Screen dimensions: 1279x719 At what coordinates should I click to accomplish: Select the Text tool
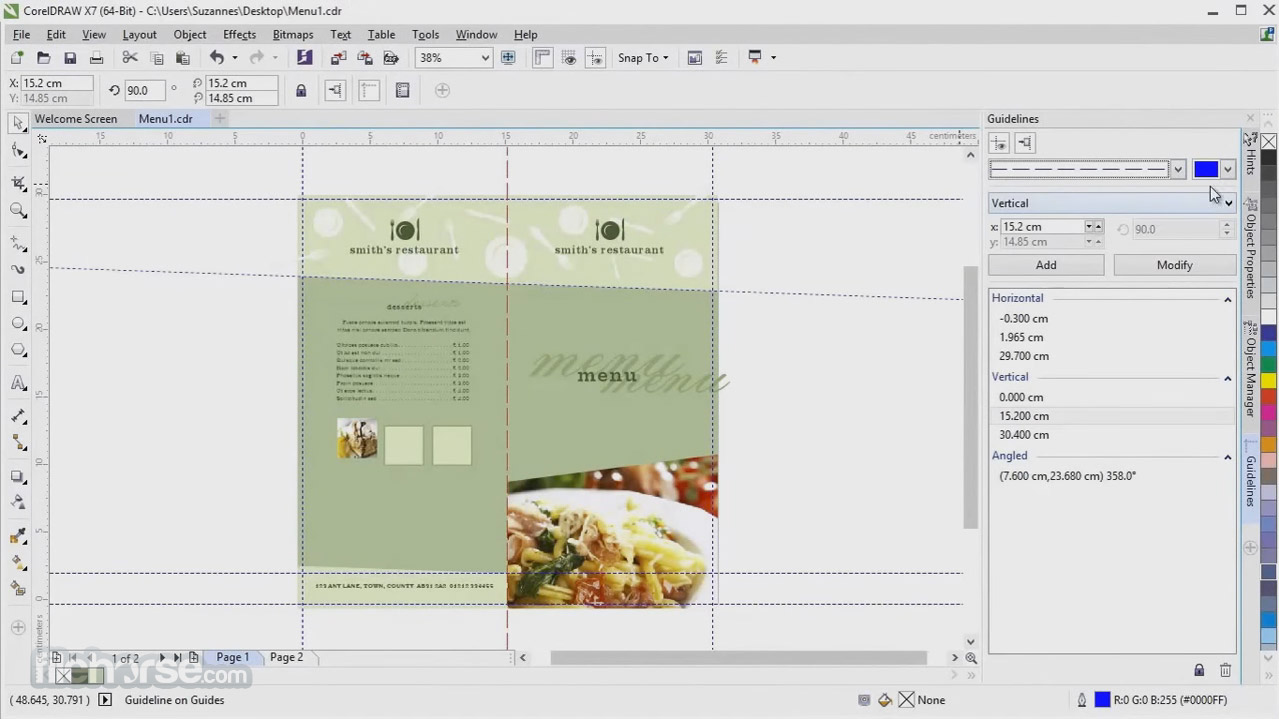(x=17, y=383)
